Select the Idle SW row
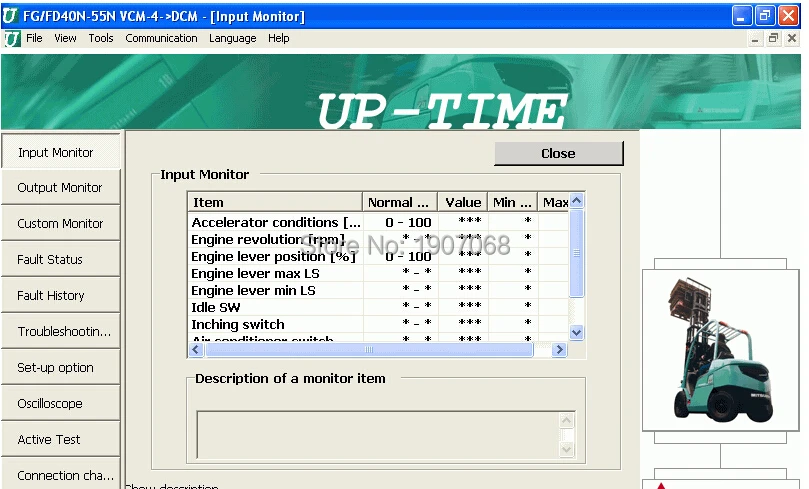The height and width of the screenshot is (489, 809). pos(379,307)
